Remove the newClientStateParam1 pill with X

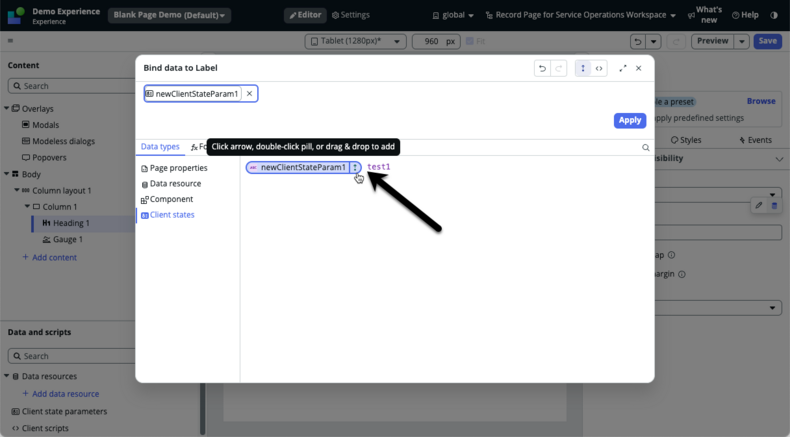pyautogui.click(x=249, y=94)
